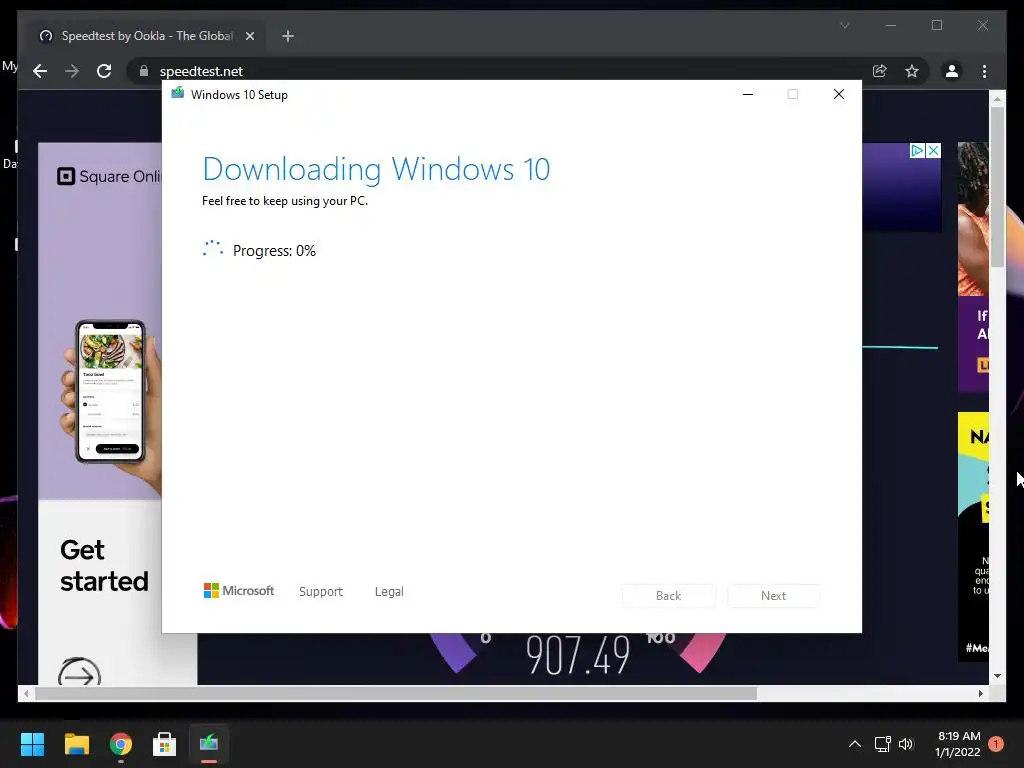
Task: Click the Next button in setup
Action: tap(773, 596)
